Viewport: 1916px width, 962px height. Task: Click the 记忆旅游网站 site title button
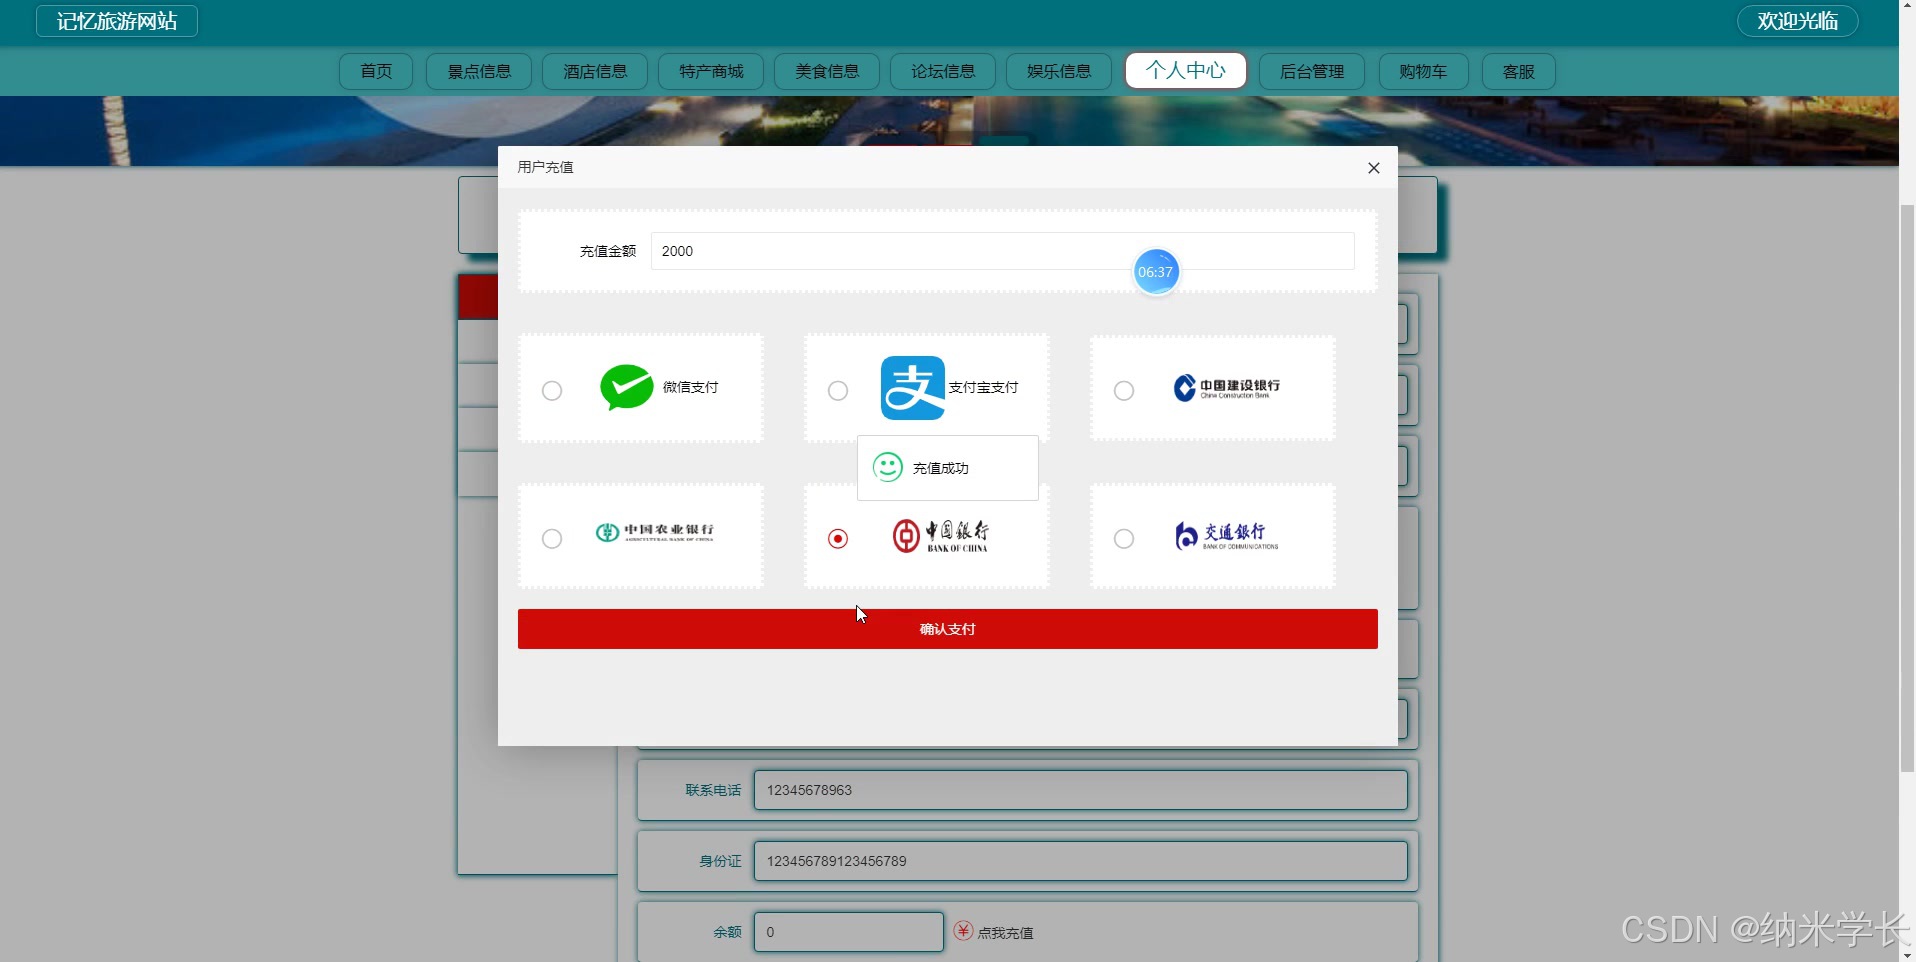click(117, 21)
